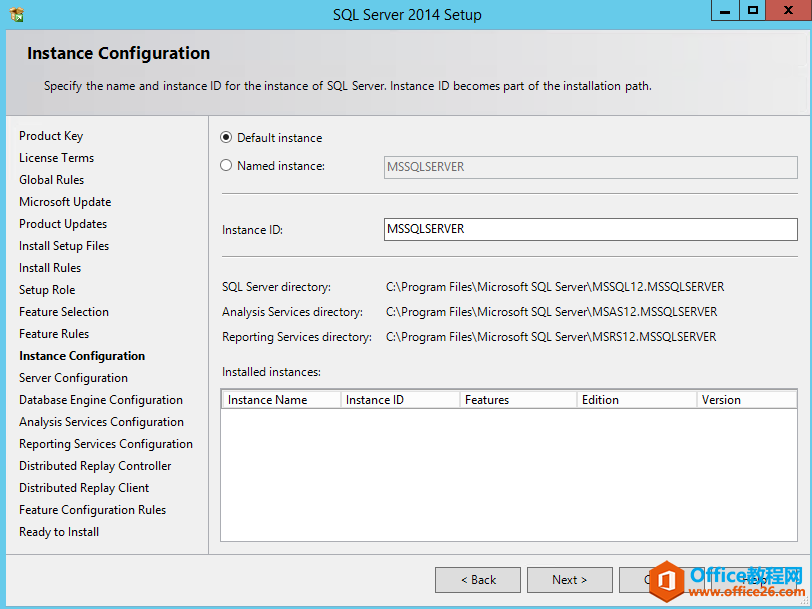The image size is (812, 609).
Task: Select the Default instance radio button
Action: pyautogui.click(x=226, y=137)
